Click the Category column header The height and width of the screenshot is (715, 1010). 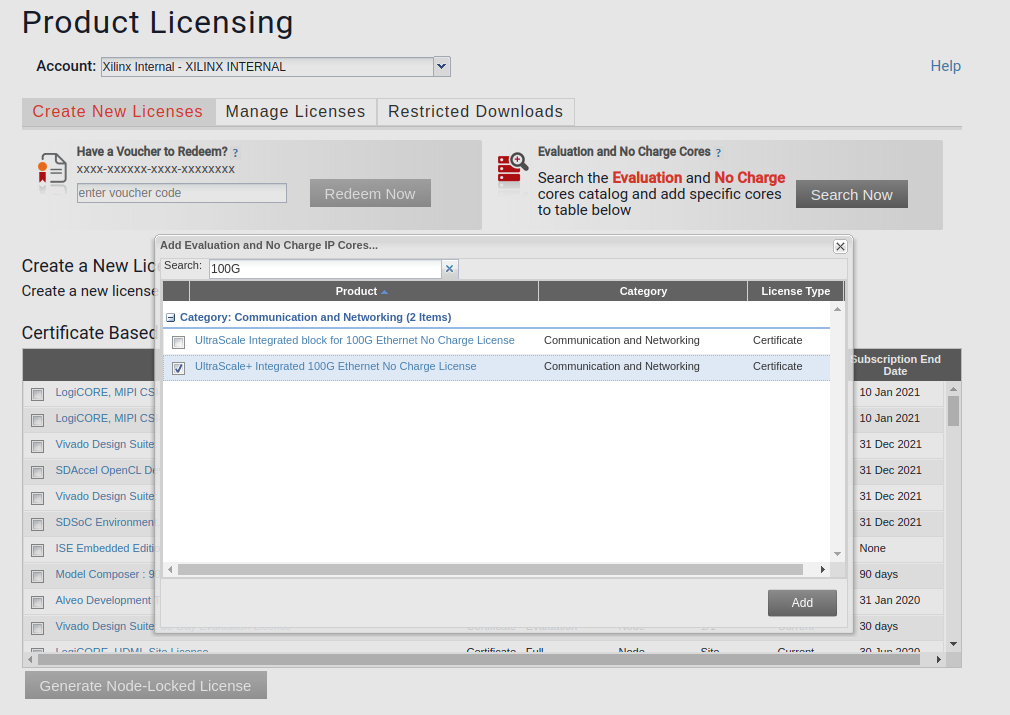point(643,291)
